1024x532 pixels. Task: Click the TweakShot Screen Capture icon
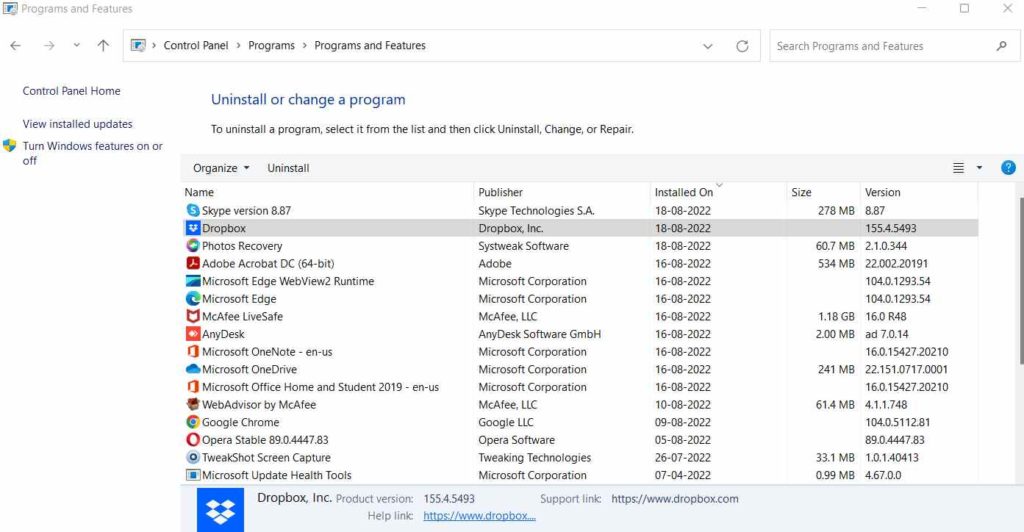tap(193, 457)
